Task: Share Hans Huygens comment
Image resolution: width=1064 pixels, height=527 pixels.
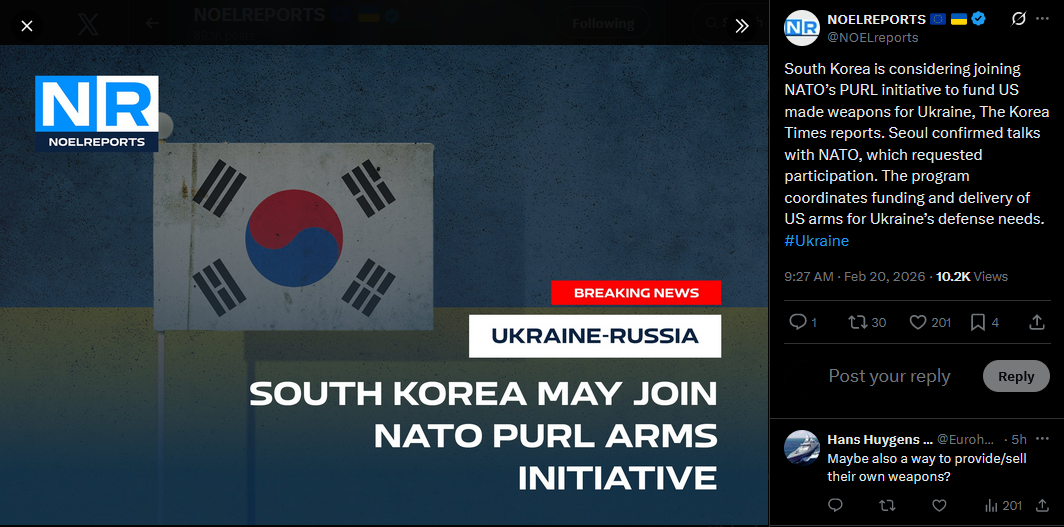Action: 1042,505
